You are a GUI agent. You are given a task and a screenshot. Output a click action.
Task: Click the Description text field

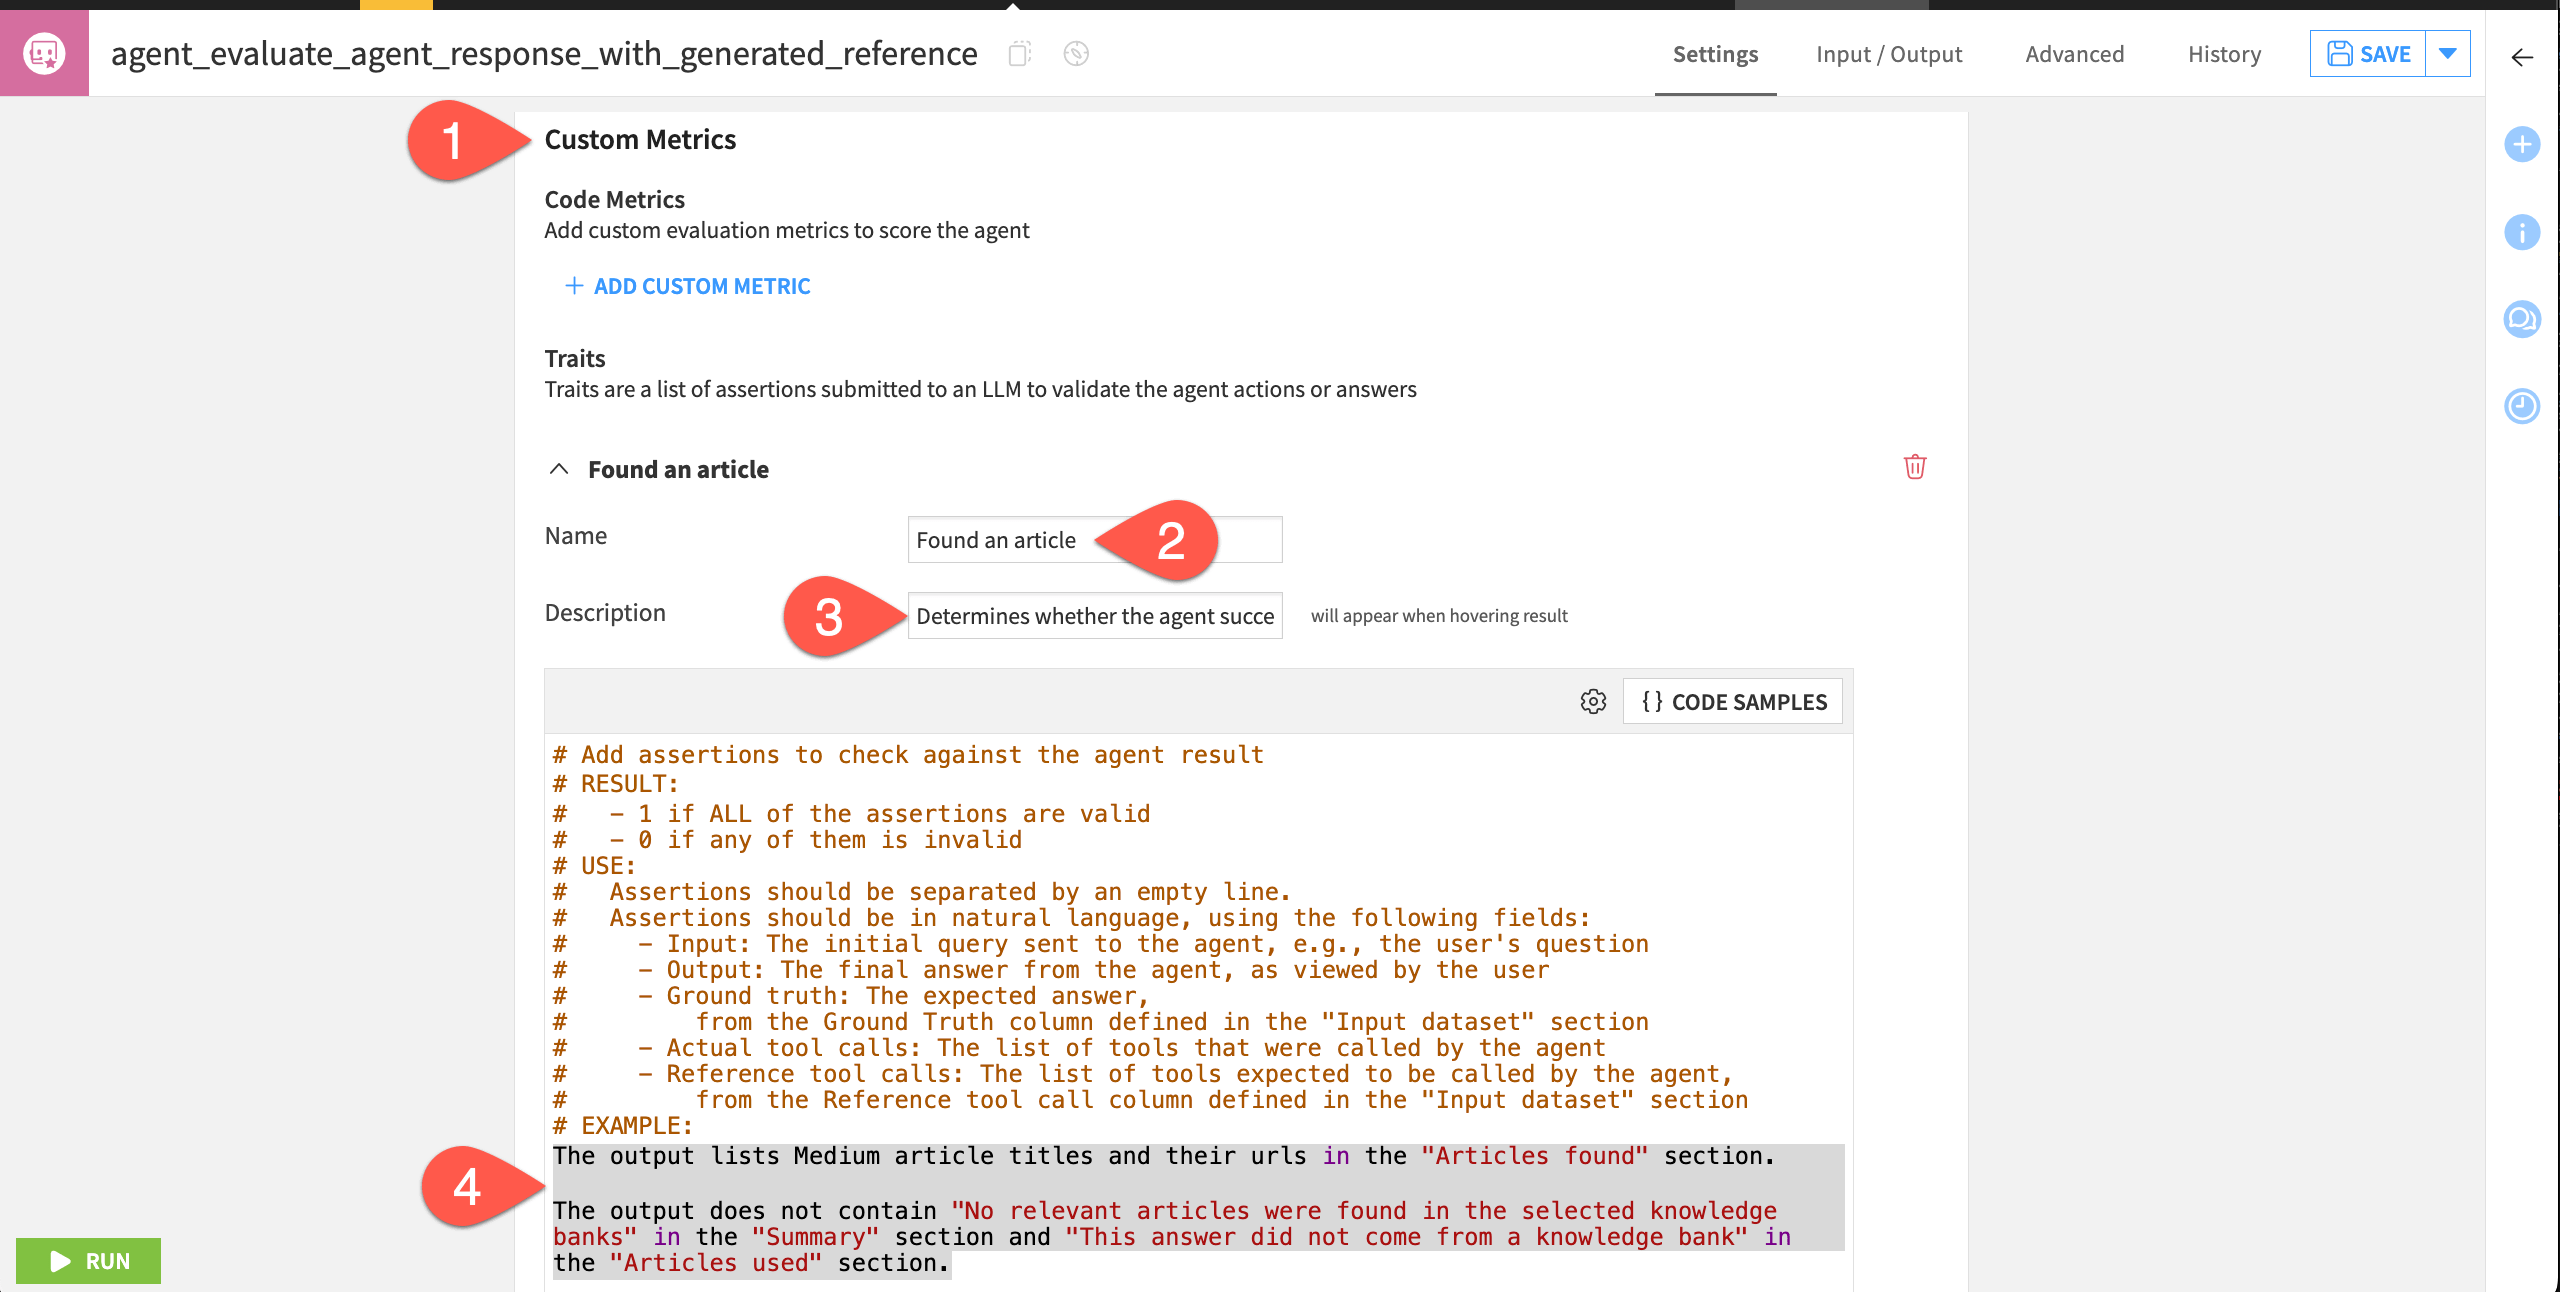pyautogui.click(x=1094, y=616)
